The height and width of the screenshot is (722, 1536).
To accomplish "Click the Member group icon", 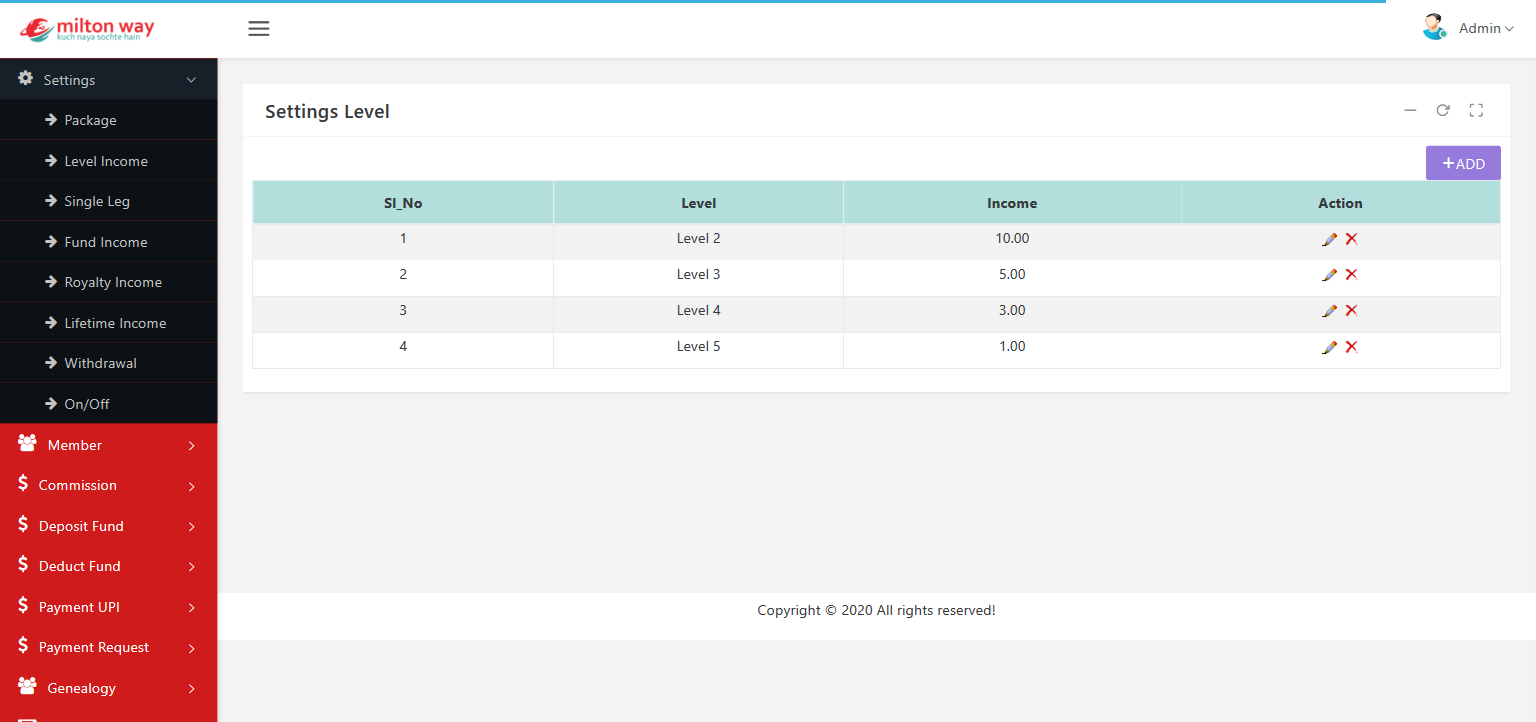I will coord(27,443).
